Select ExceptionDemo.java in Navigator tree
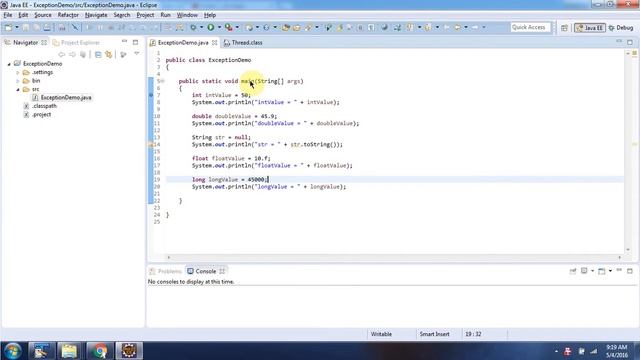This screenshot has height=360, width=640. (x=66, y=98)
